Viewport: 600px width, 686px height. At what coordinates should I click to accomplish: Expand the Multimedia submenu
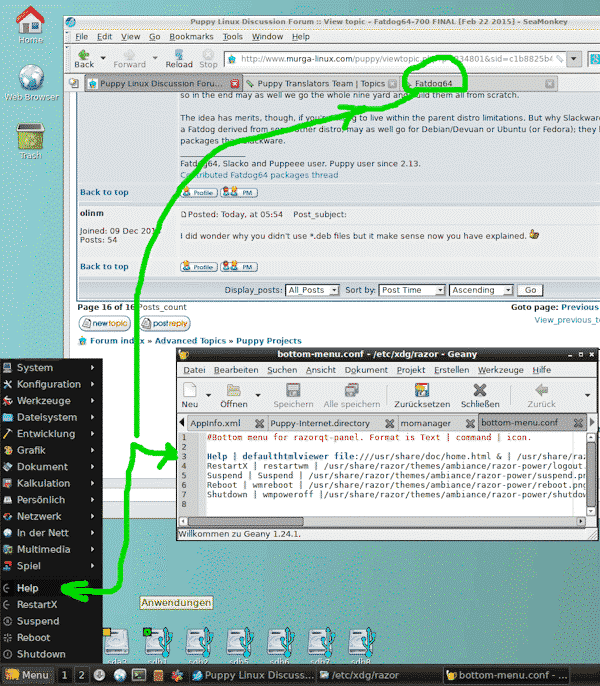[51, 550]
